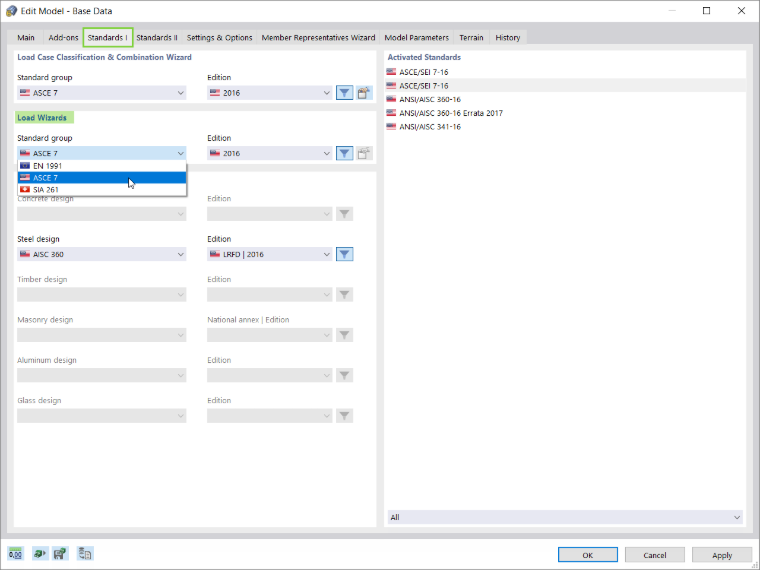Click the filter icon next to Load Case Classification edition
This screenshot has width=760, height=570.
pos(344,93)
